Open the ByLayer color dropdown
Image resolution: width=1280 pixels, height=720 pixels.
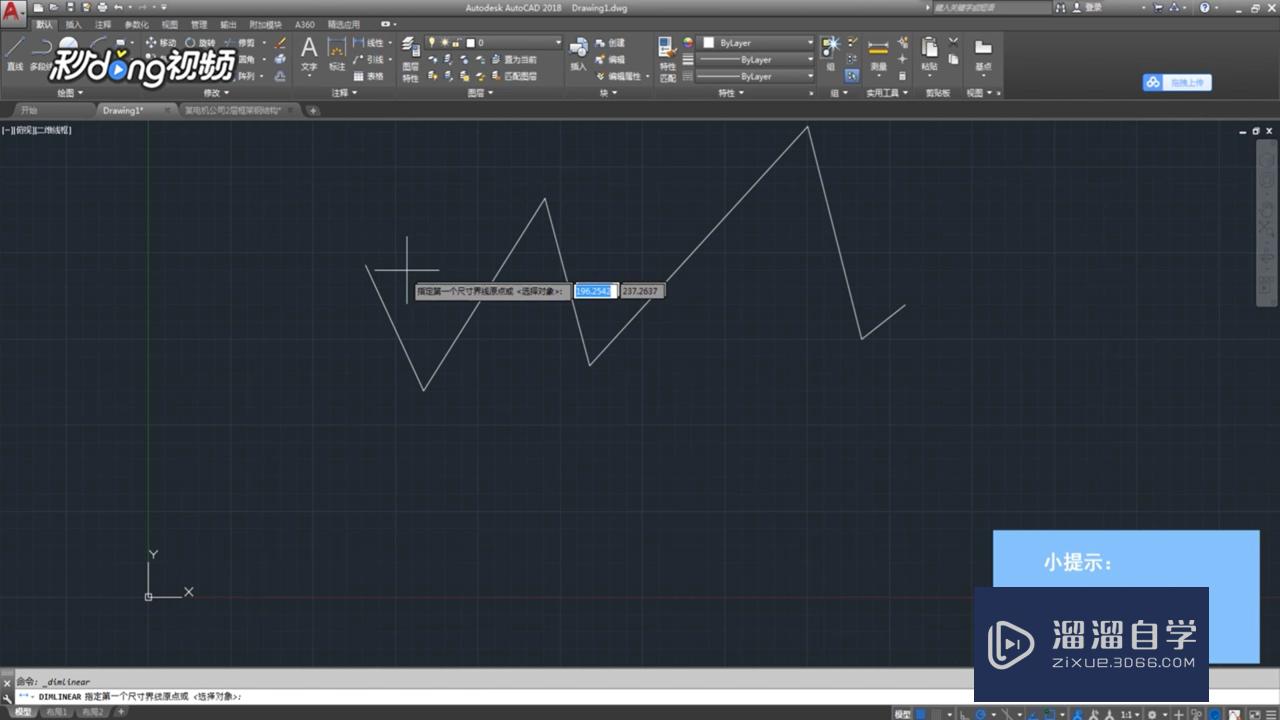tap(756, 43)
